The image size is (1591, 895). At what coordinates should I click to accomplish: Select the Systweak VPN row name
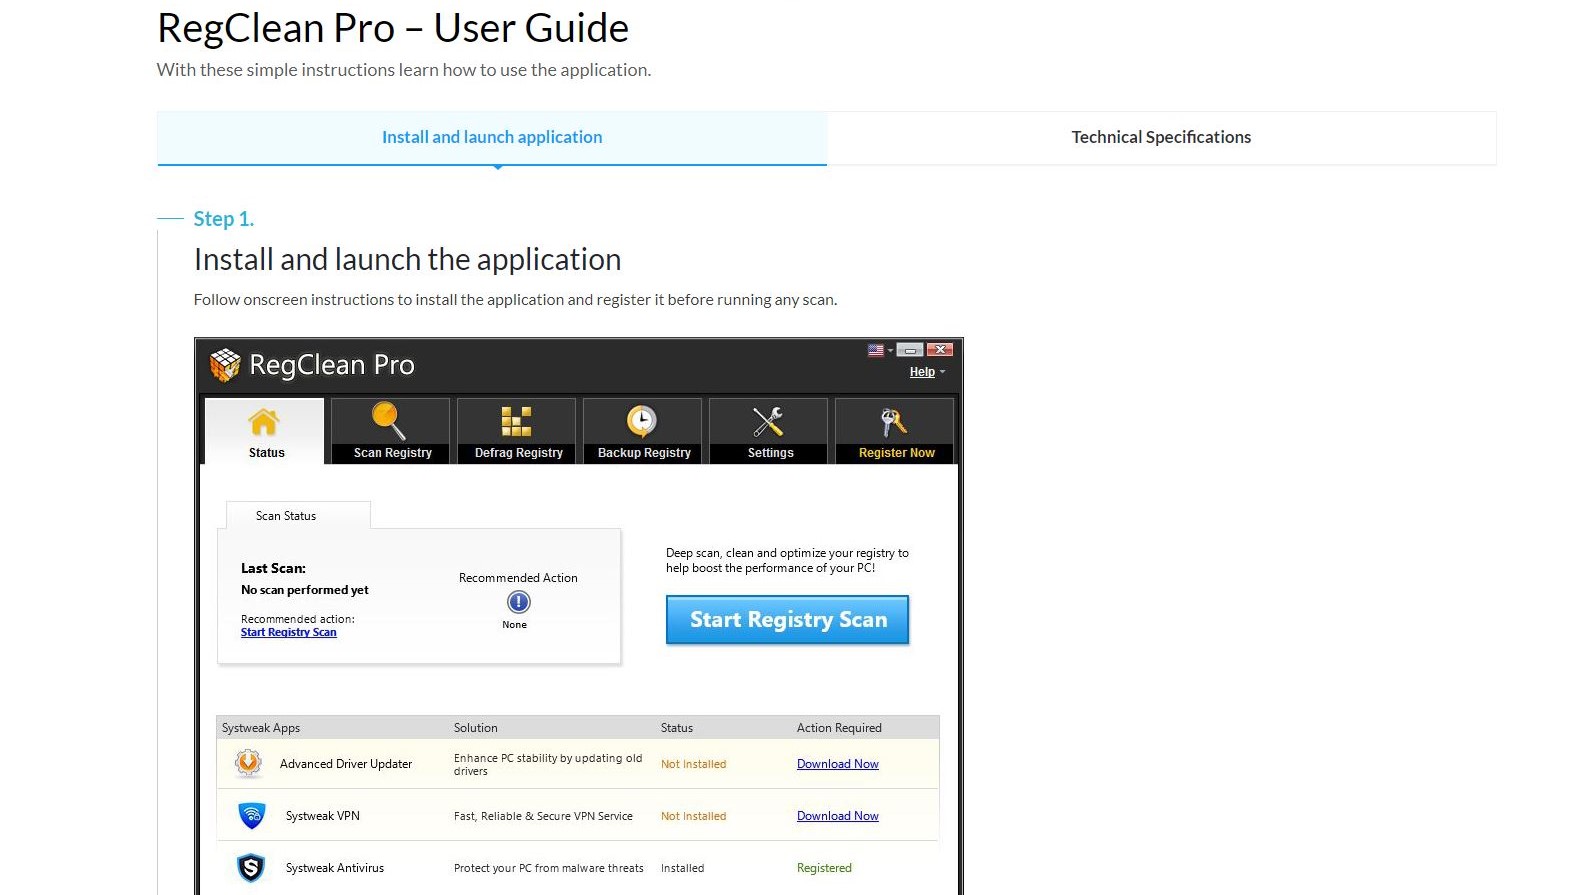[x=323, y=816]
